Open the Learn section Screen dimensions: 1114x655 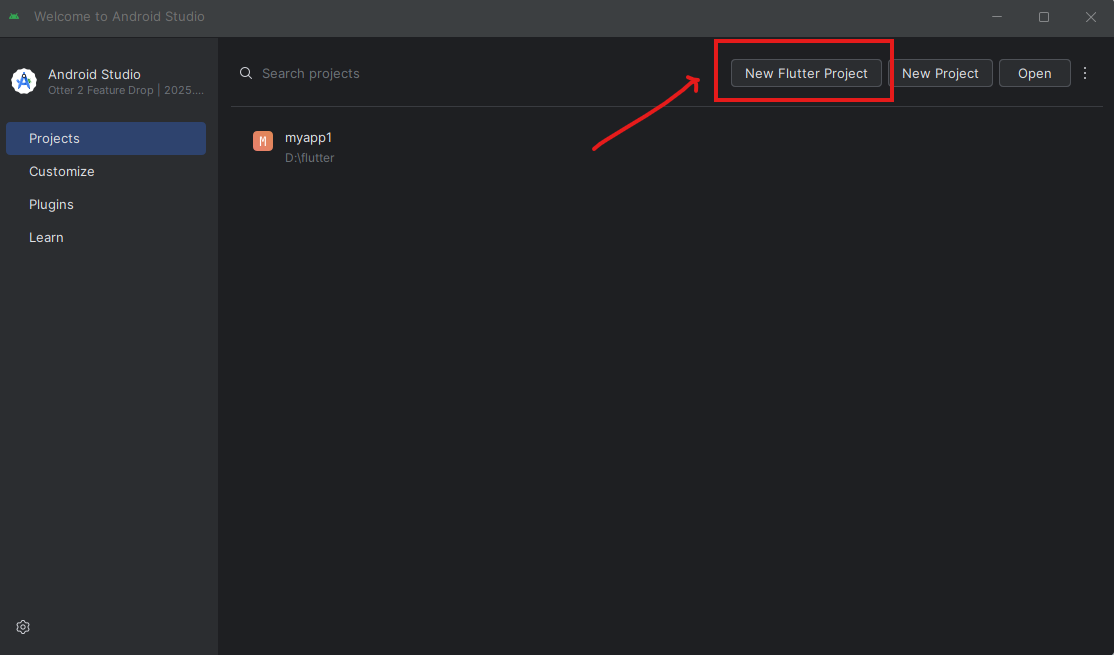coord(46,238)
